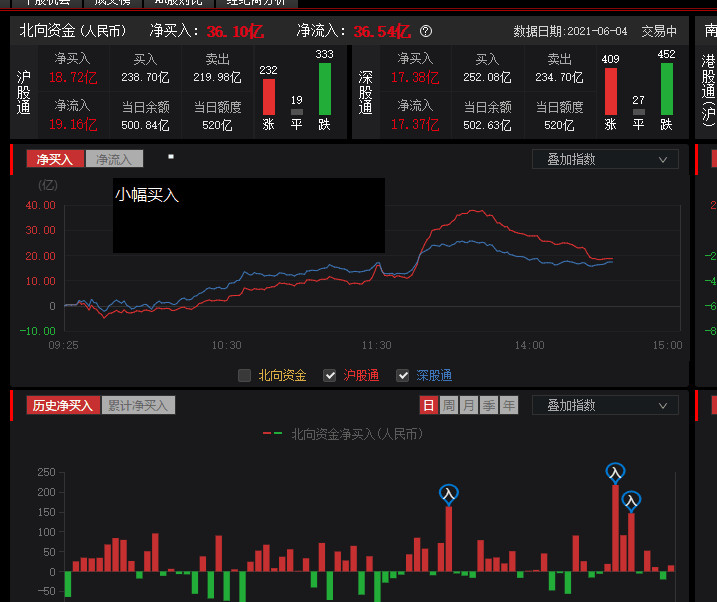This screenshot has height=602, width=717.
Task: Click the leftmost blue 入 marker on bar chart
Action: click(449, 493)
